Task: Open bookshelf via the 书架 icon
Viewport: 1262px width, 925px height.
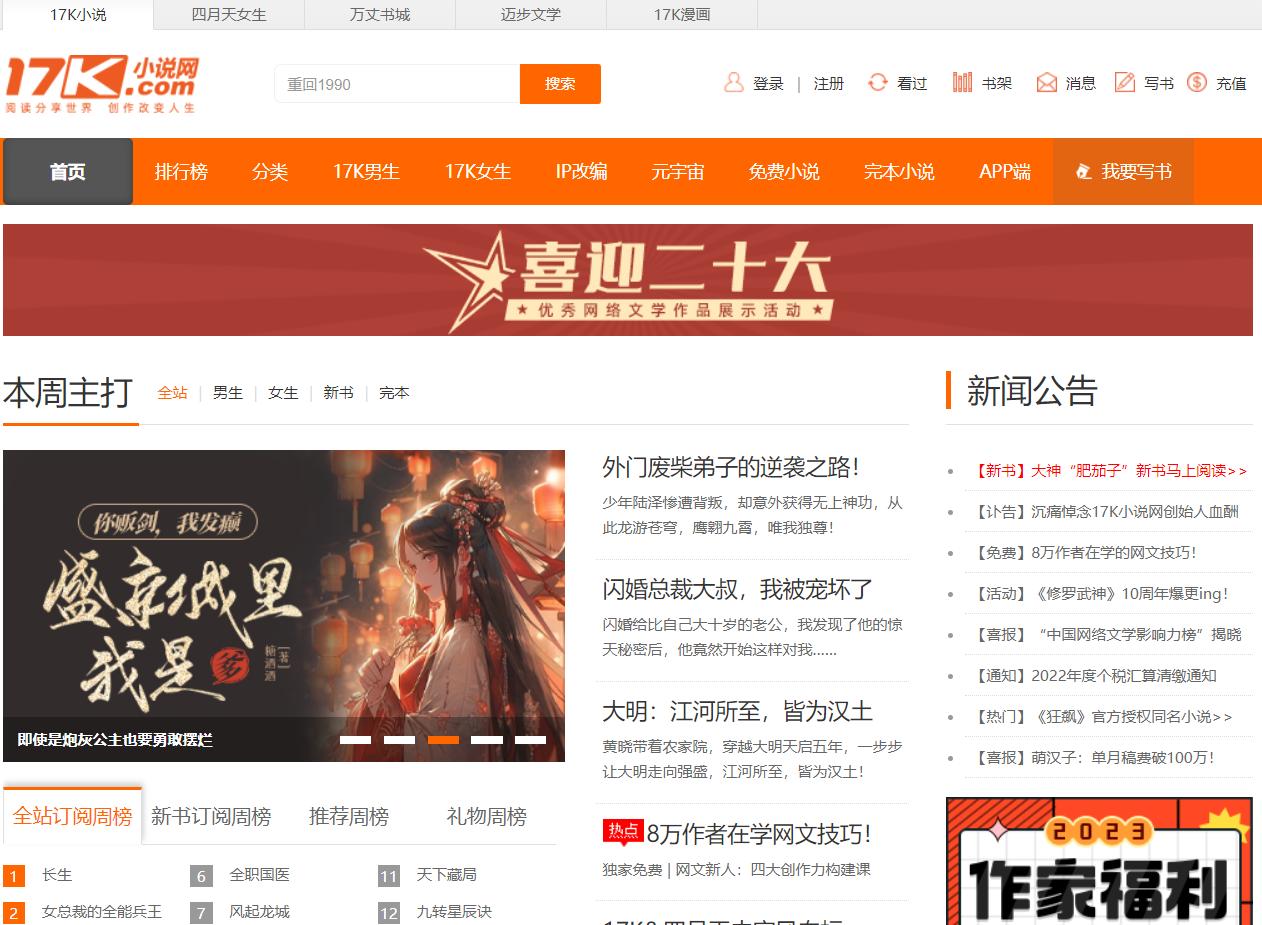Action: tap(963, 84)
